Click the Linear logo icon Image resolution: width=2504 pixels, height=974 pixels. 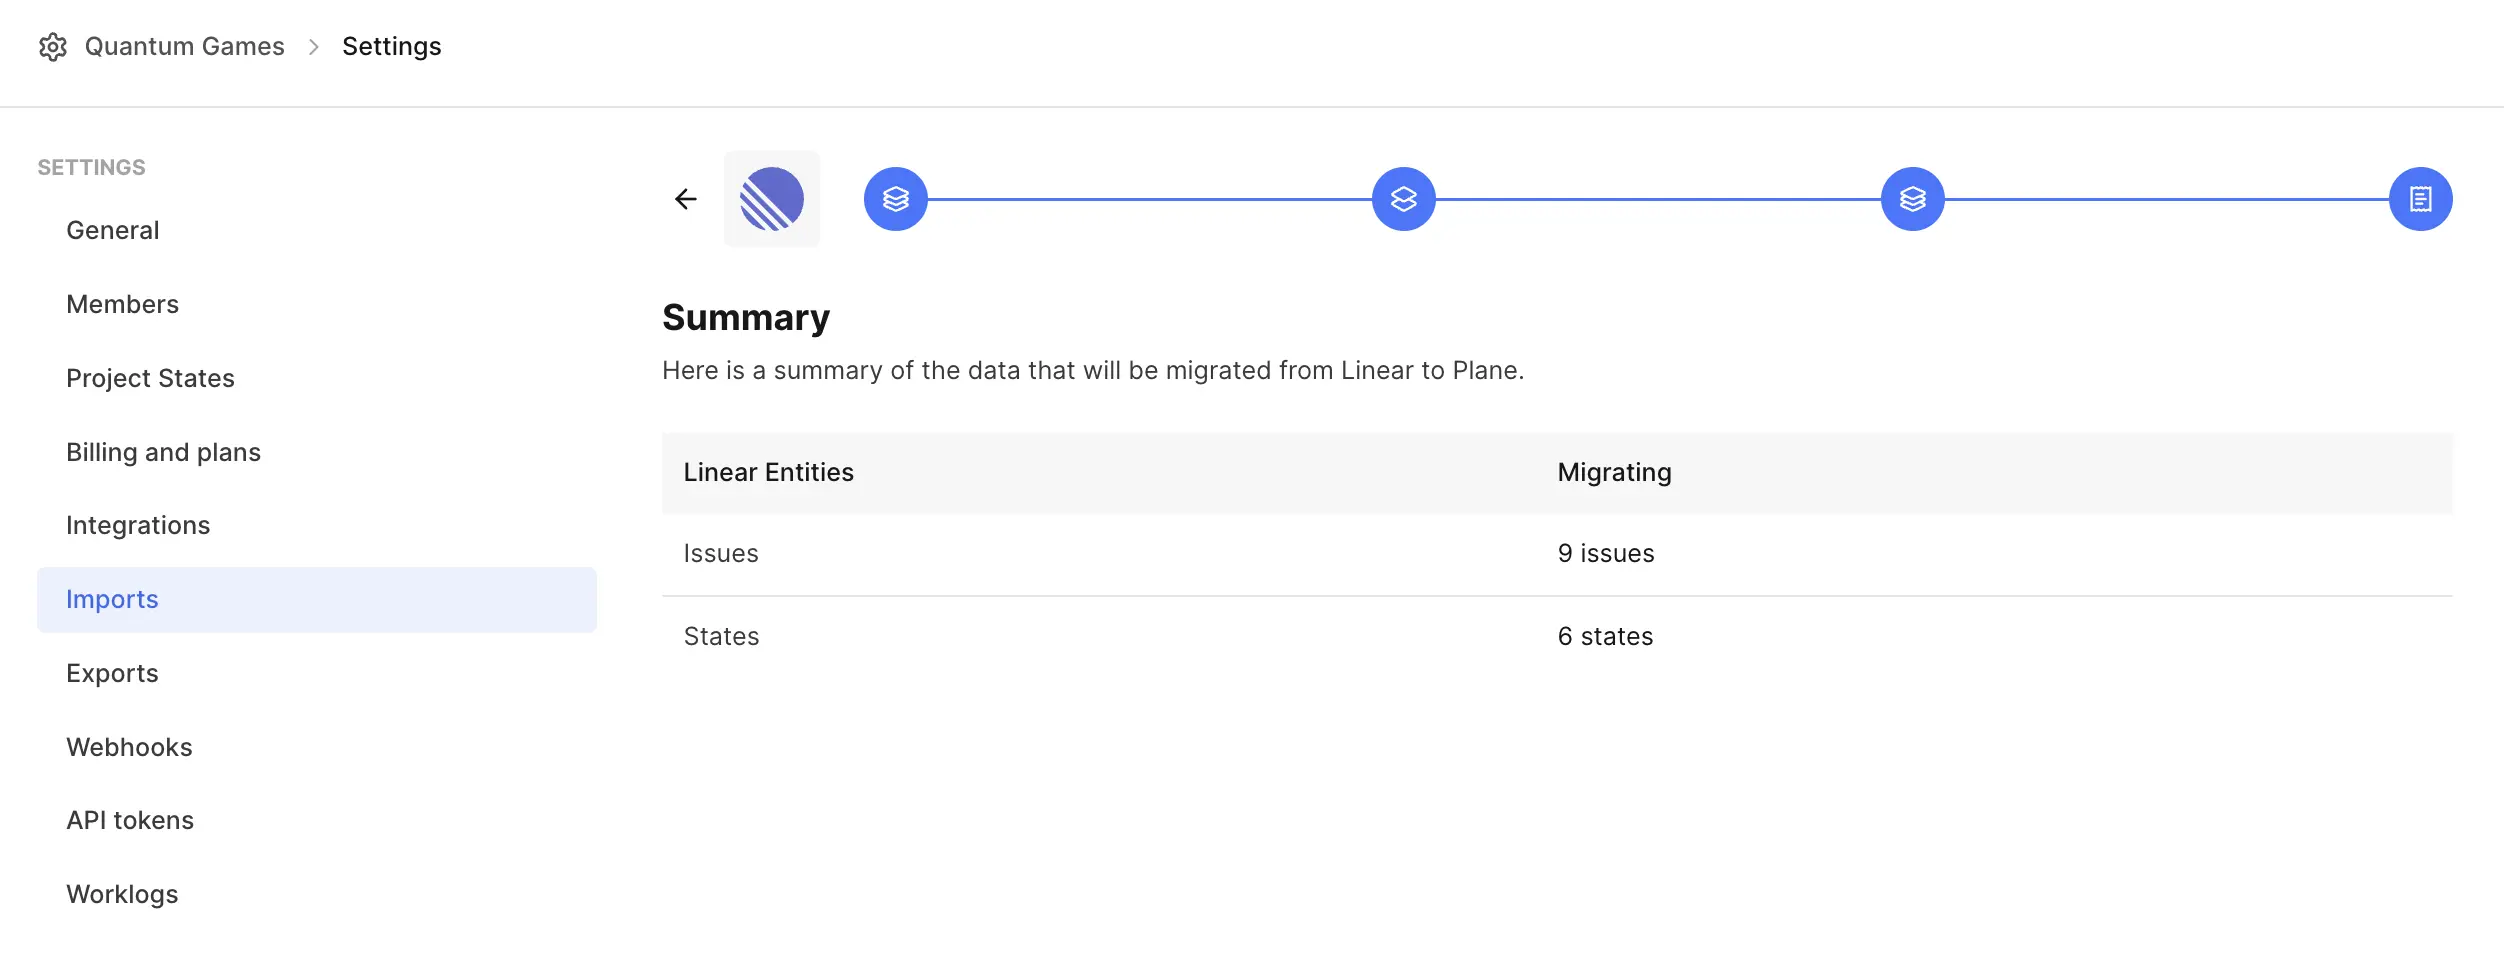pos(772,199)
